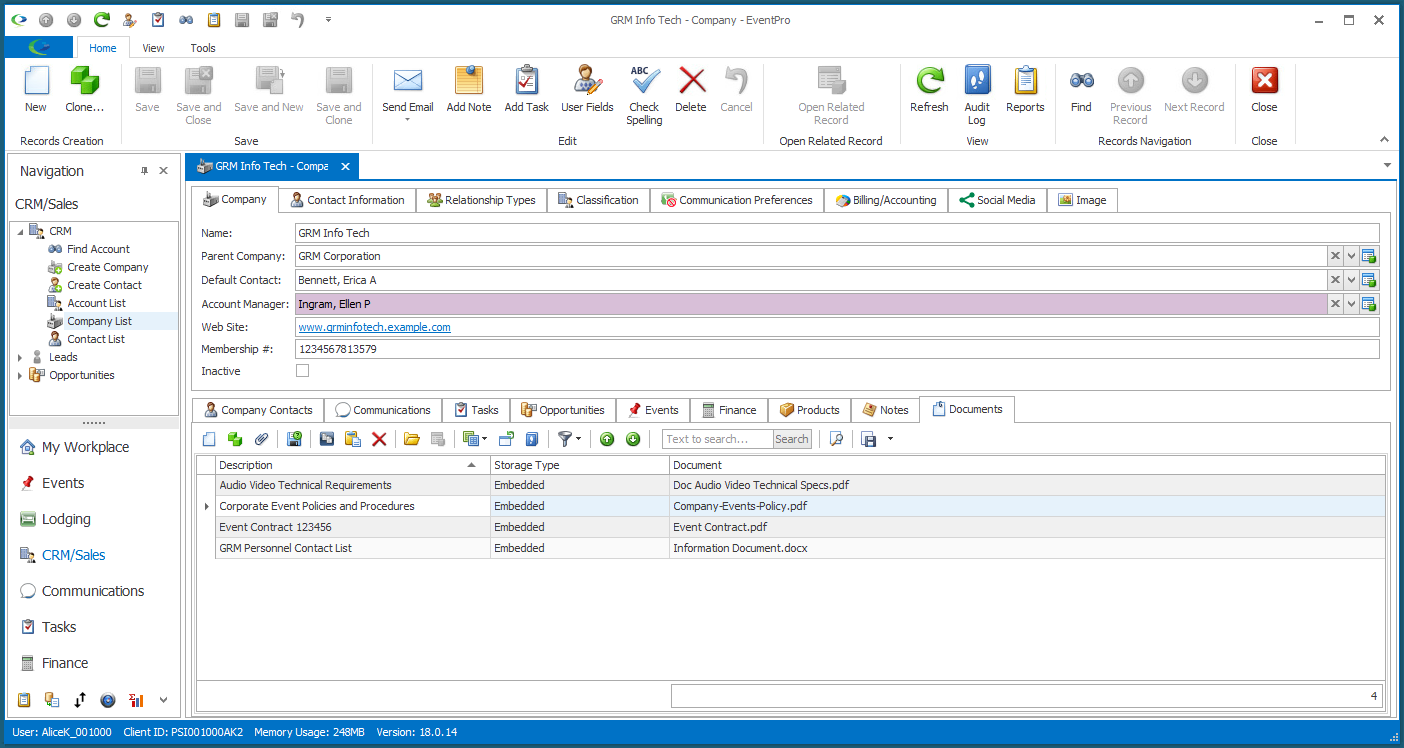Click the red Close ribbon button
The image size is (1404, 748).
click(x=1265, y=90)
